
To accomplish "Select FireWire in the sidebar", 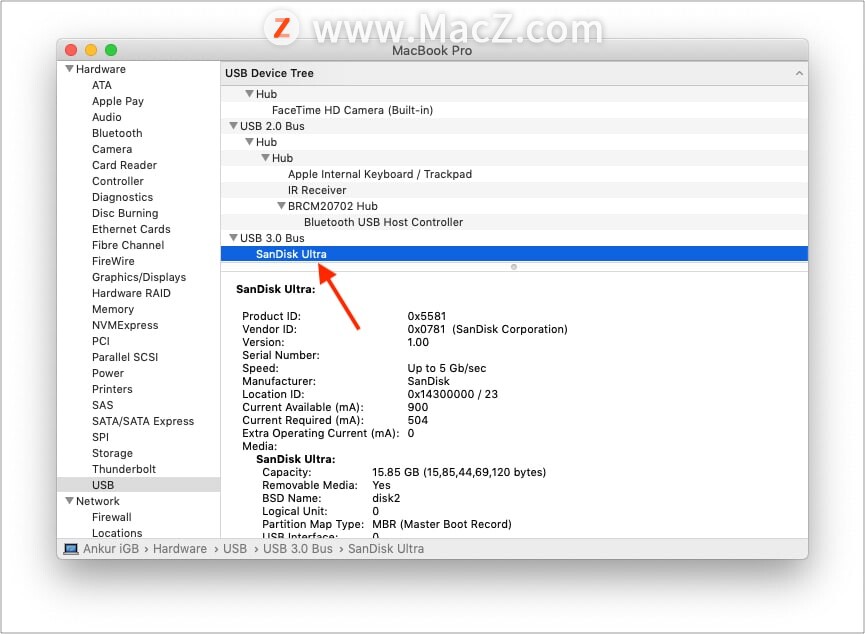I will click(x=113, y=261).
